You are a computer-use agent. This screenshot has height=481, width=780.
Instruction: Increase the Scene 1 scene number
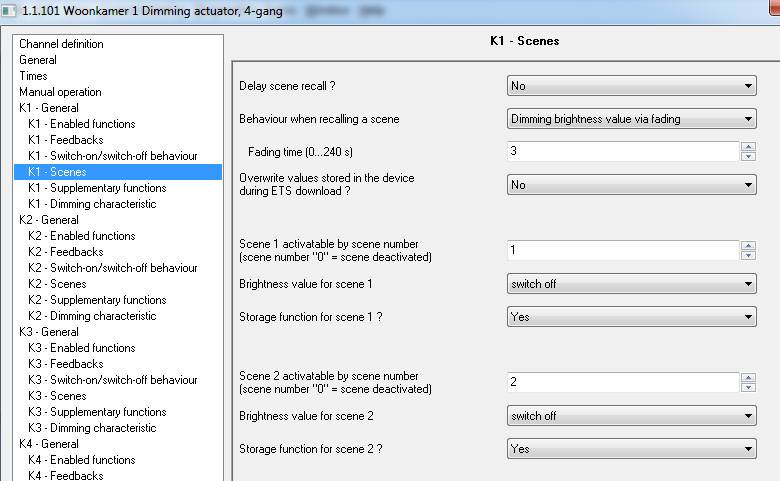pos(748,245)
